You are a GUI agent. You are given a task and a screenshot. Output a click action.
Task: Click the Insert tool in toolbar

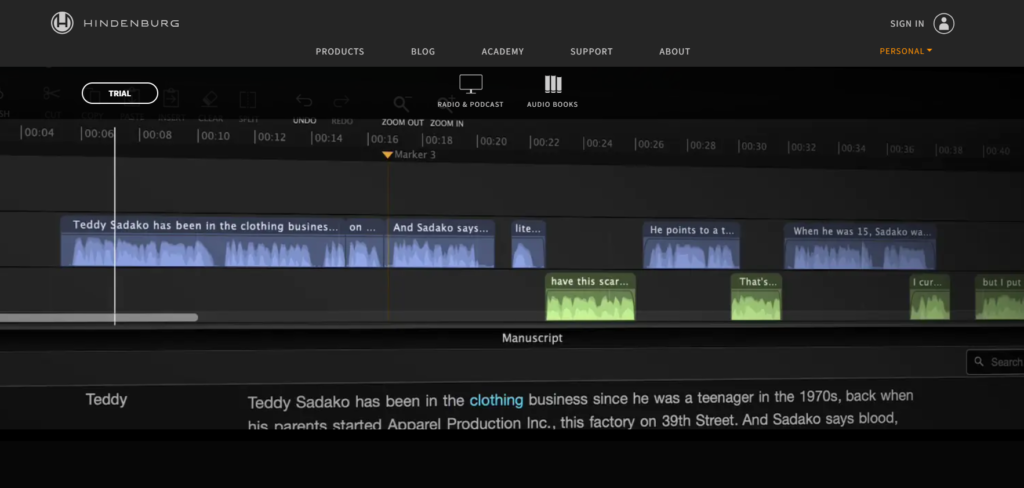click(171, 99)
